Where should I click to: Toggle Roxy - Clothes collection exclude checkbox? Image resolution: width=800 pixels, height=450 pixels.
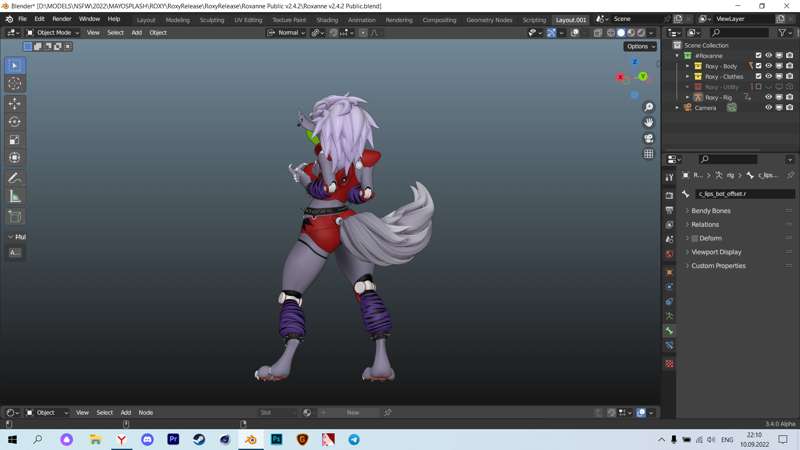[x=758, y=76]
